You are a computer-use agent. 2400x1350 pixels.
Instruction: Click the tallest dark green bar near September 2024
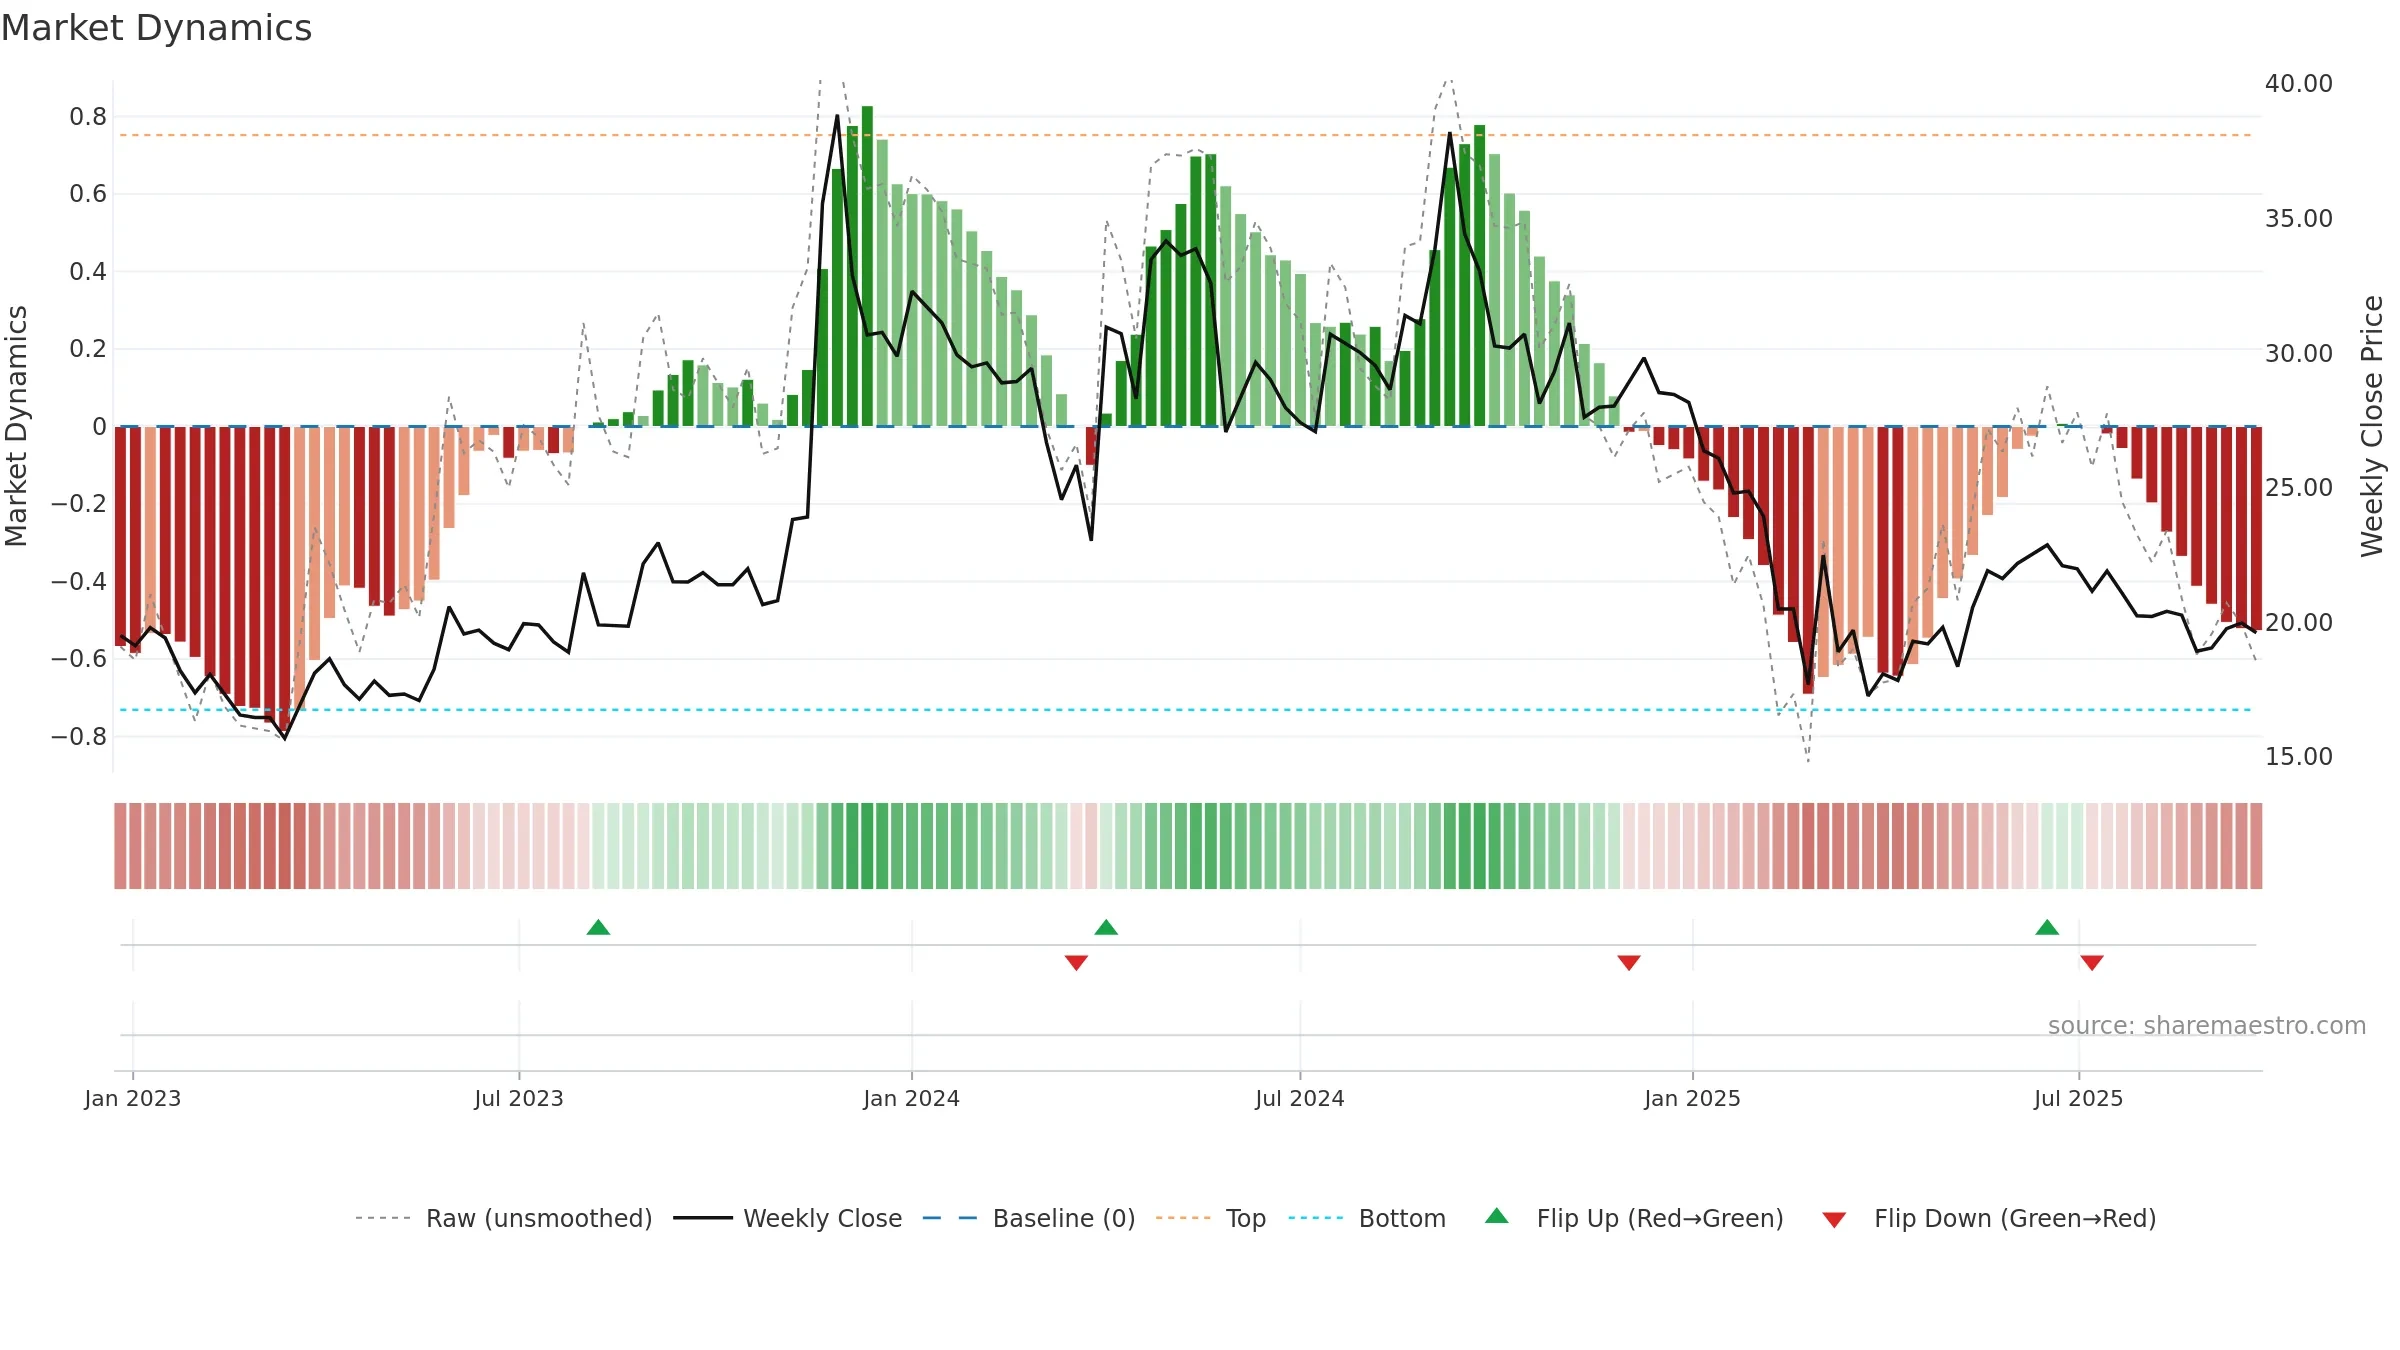click(x=1479, y=276)
